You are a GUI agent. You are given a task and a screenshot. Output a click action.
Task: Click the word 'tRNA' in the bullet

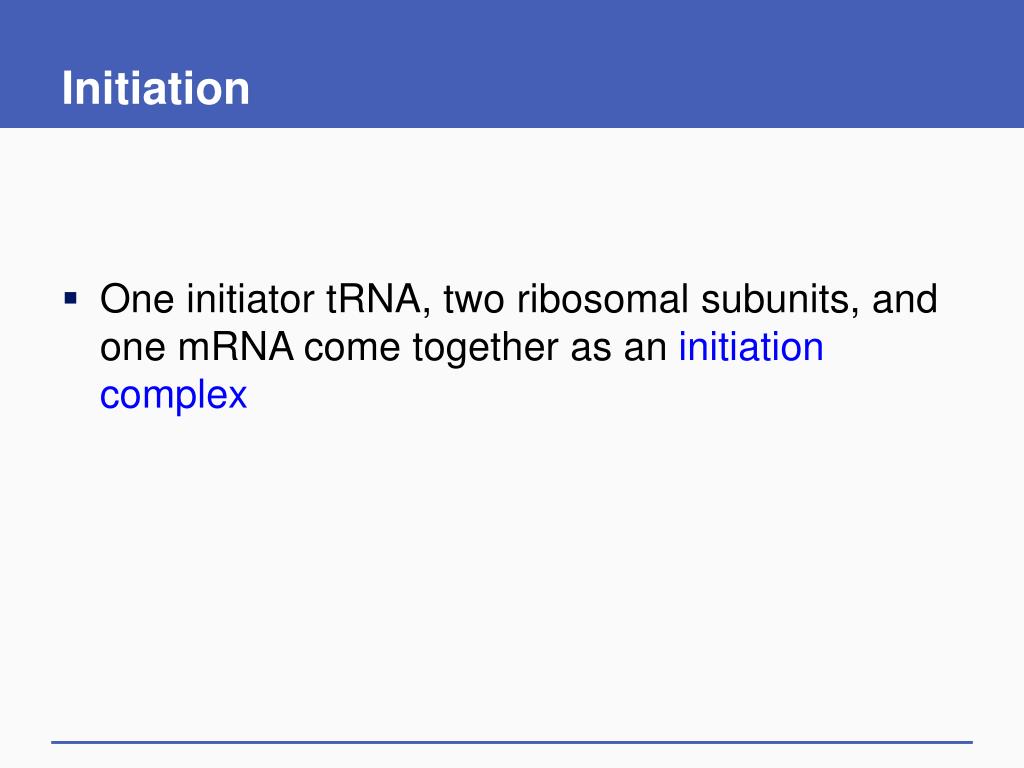(x=379, y=299)
